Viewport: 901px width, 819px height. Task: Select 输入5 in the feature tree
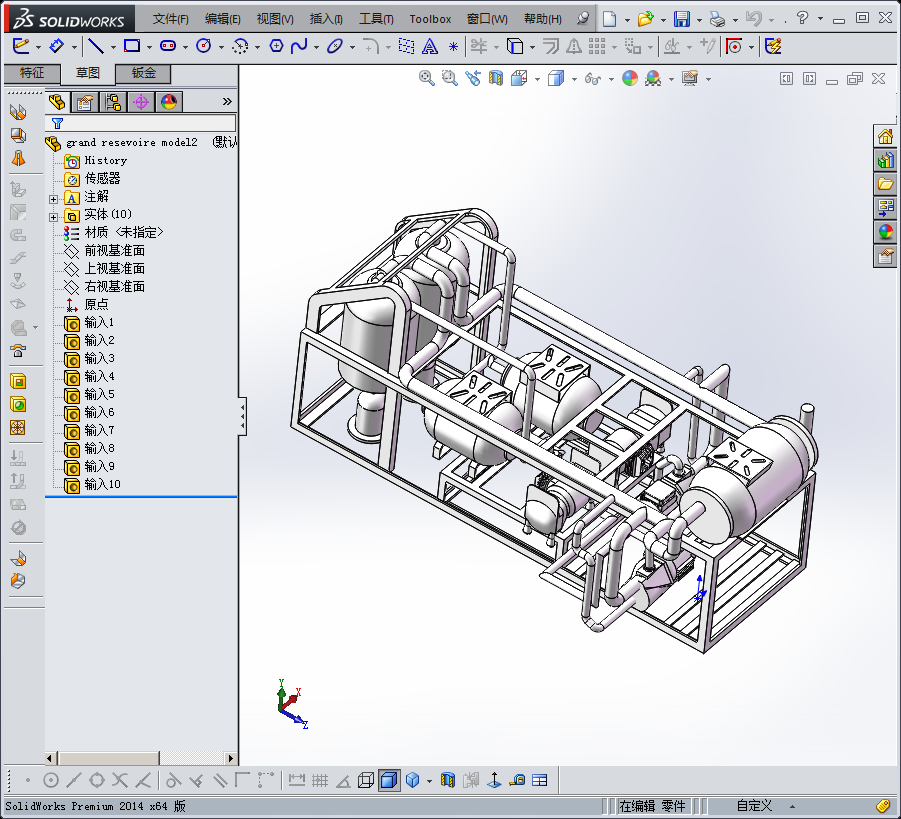point(99,394)
